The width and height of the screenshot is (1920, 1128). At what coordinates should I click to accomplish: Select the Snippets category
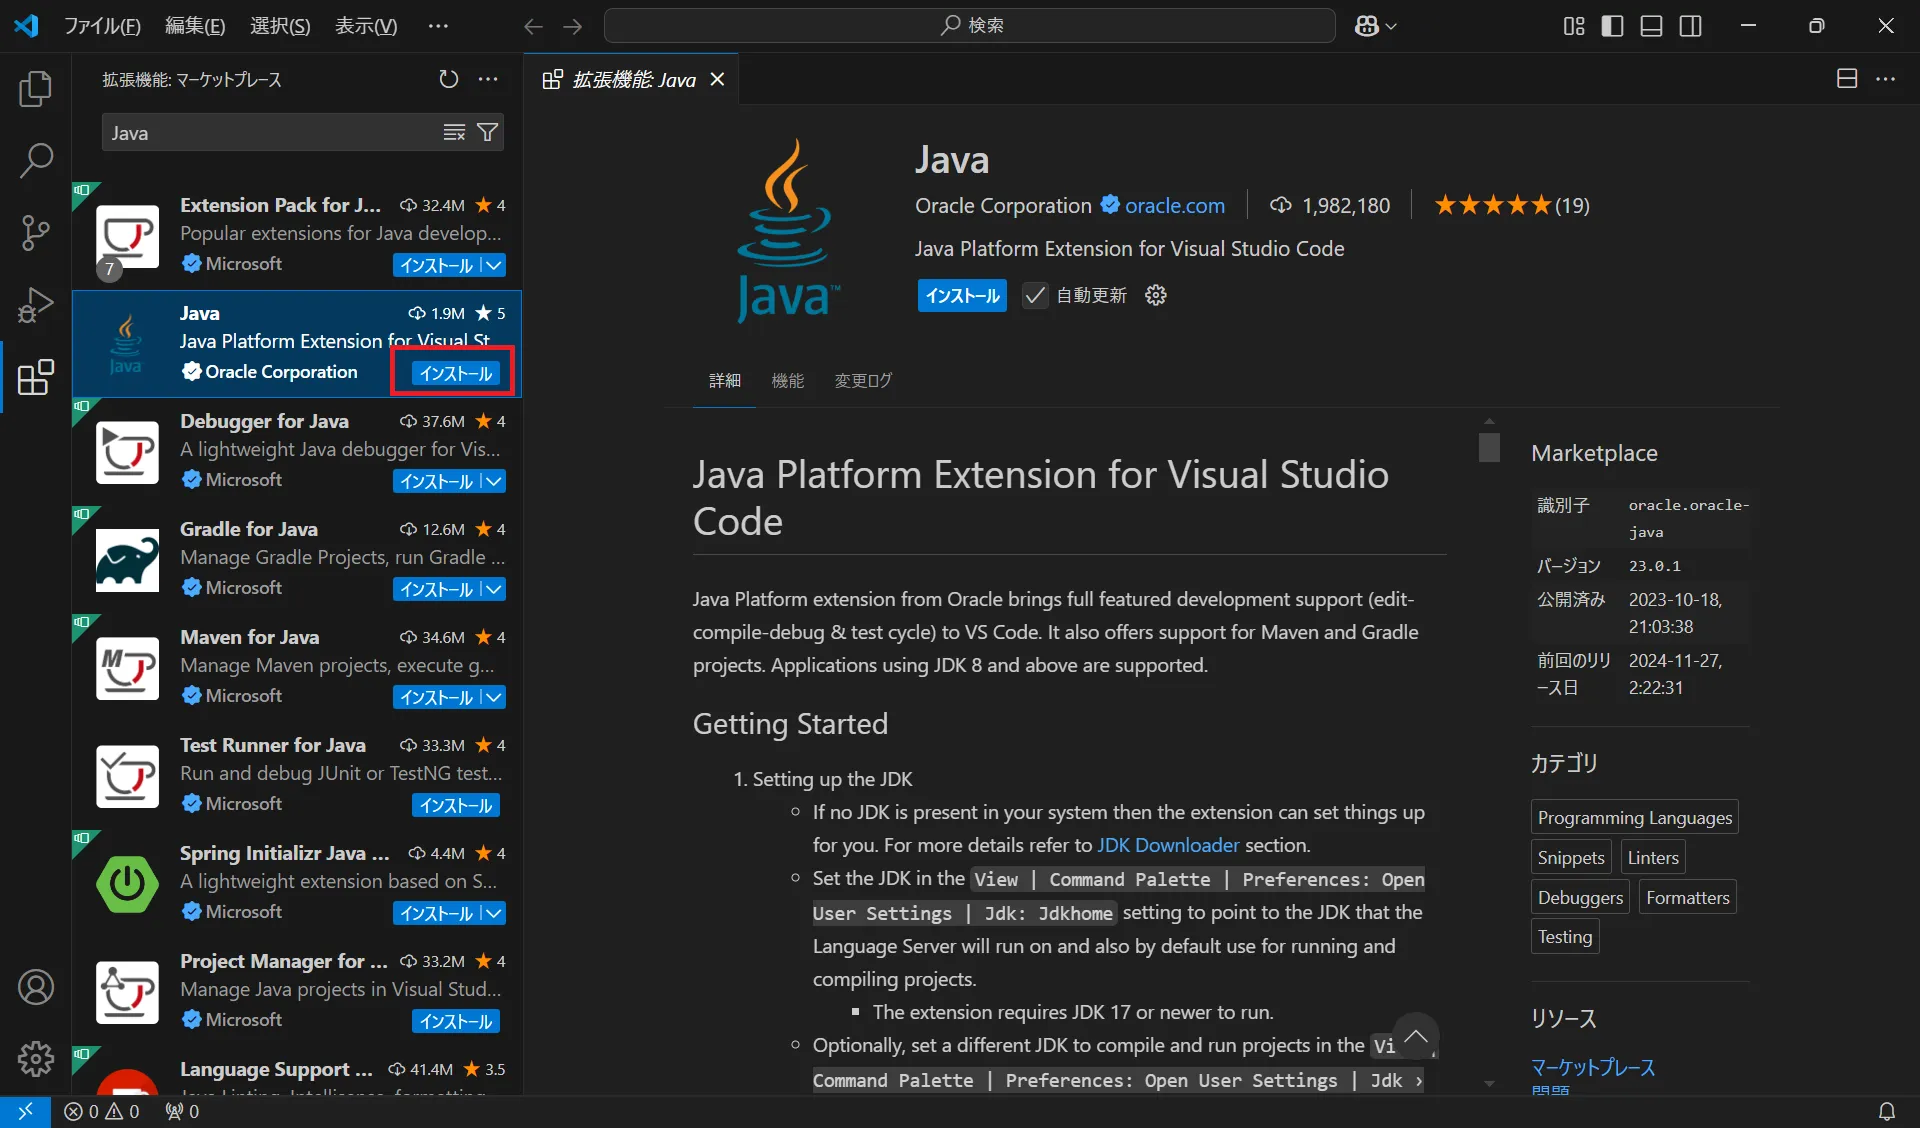1570,857
